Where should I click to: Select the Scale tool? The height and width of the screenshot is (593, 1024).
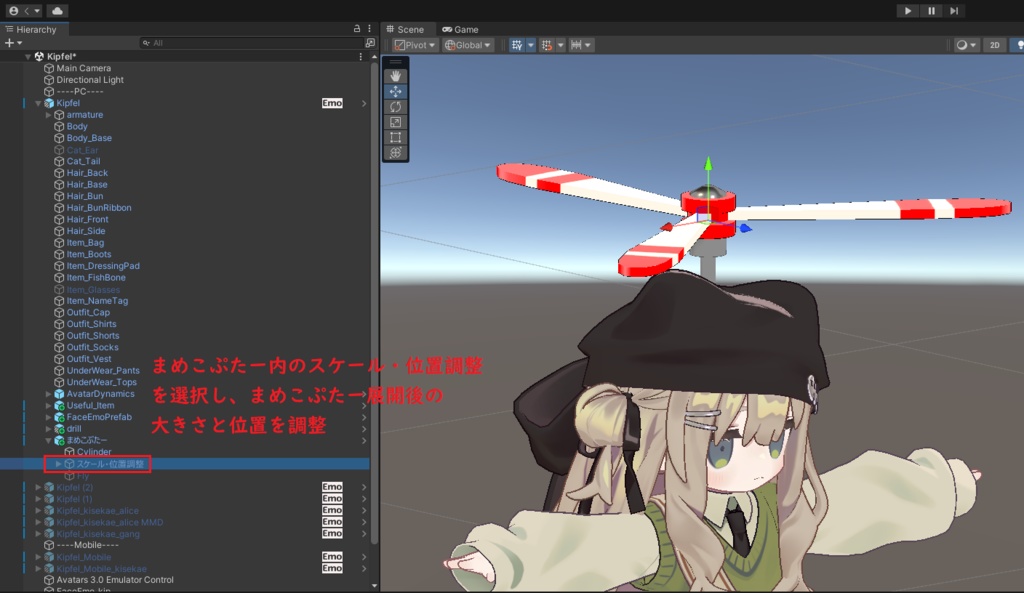[396, 123]
